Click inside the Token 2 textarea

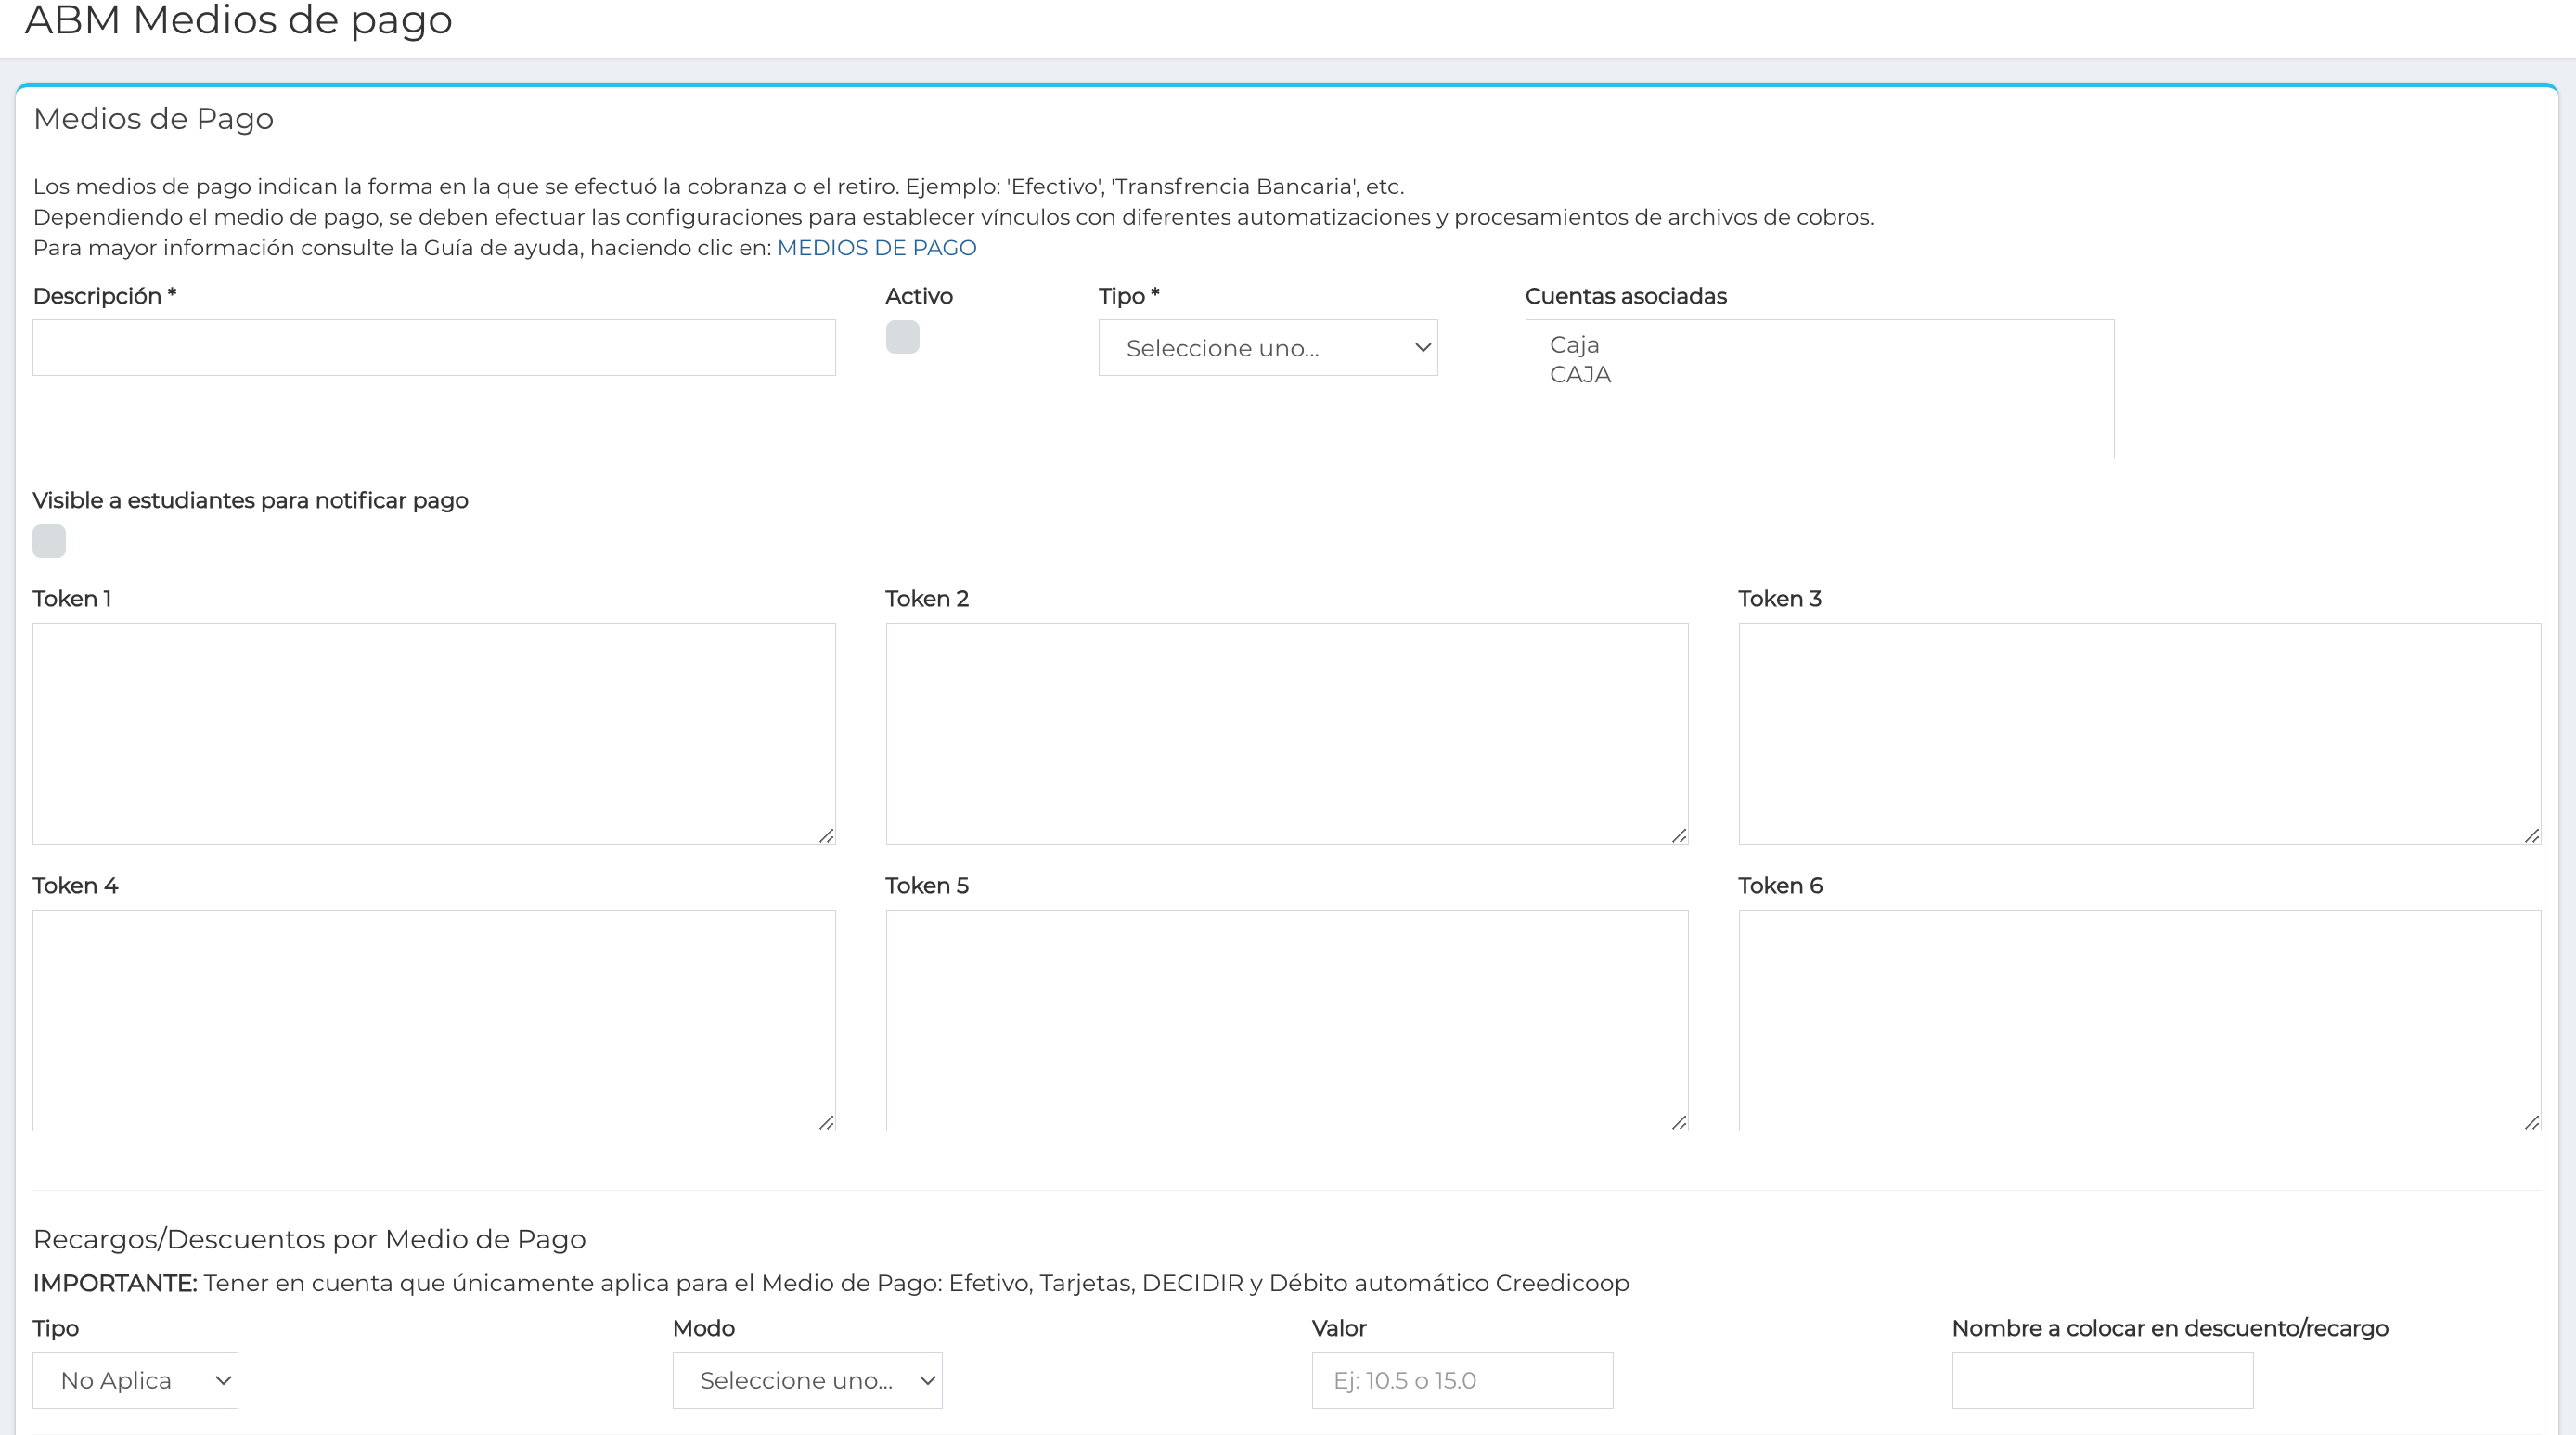tap(1286, 733)
